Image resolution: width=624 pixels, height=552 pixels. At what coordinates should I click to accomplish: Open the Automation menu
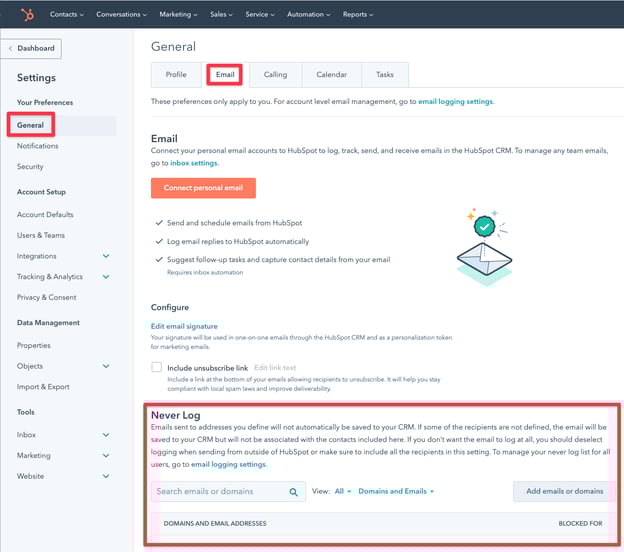click(x=308, y=14)
